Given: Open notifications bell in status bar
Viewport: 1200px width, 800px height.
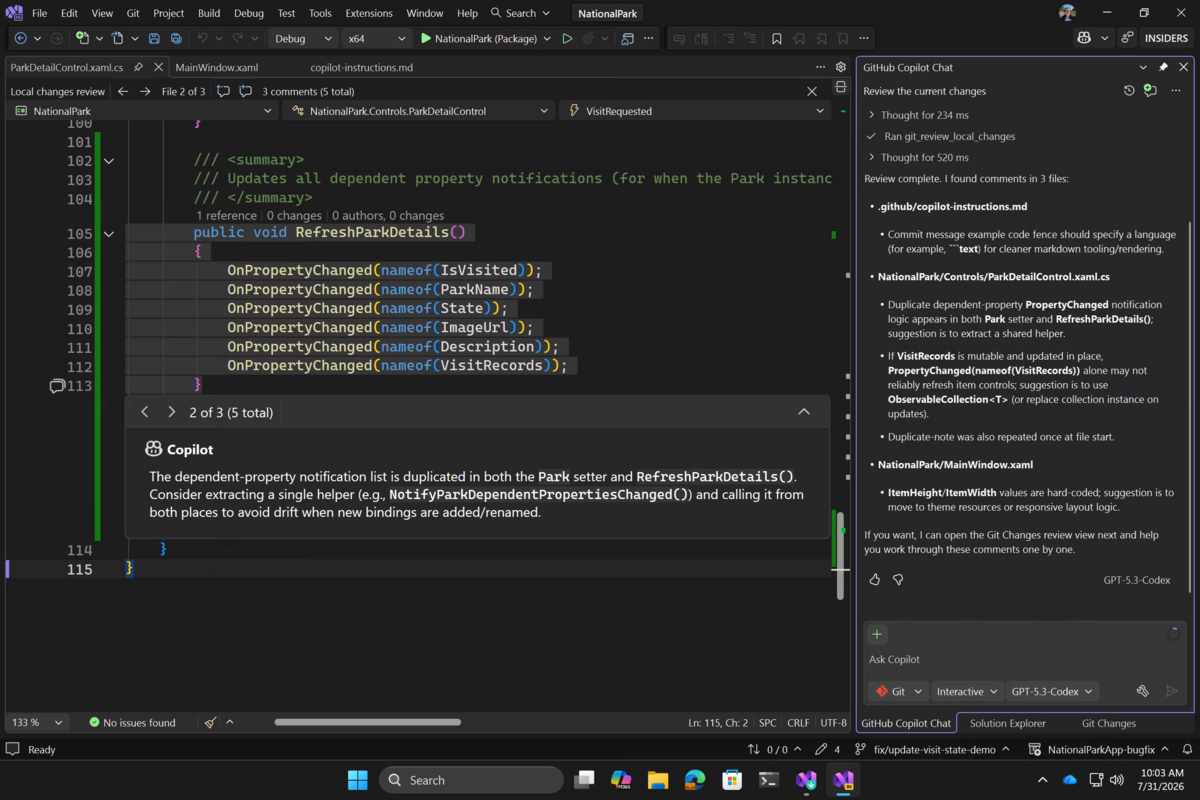Looking at the screenshot, I should [1187, 749].
